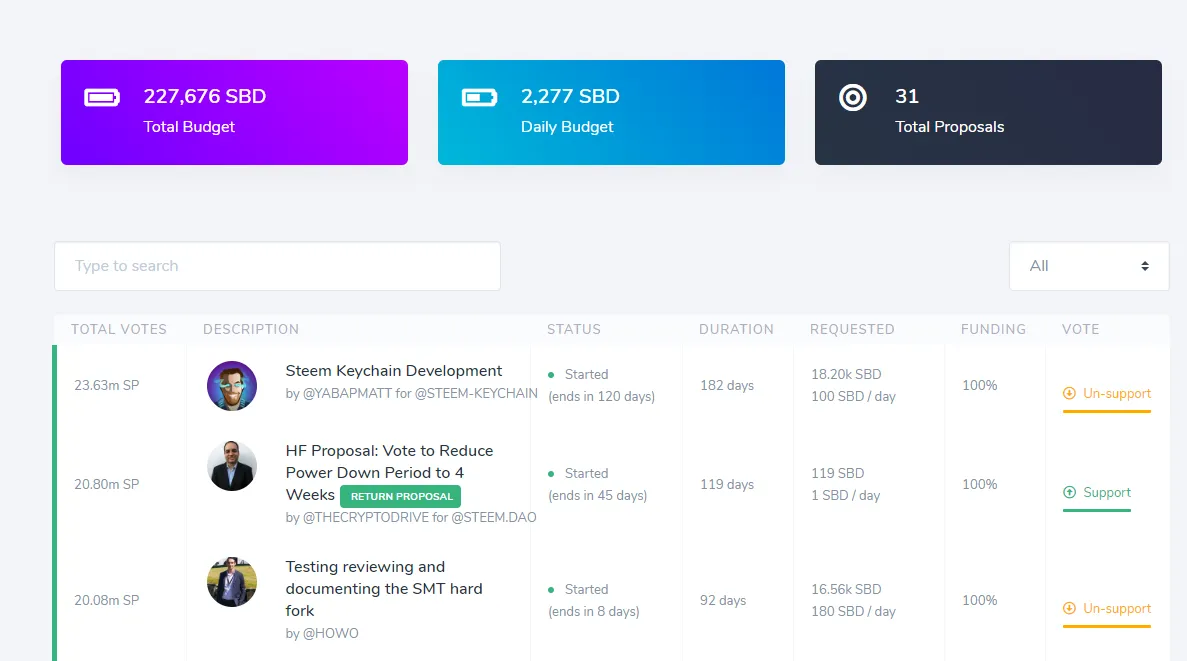
Task: Click the 100% funding value for Steem Keychain
Action: (x=980, y=385)
